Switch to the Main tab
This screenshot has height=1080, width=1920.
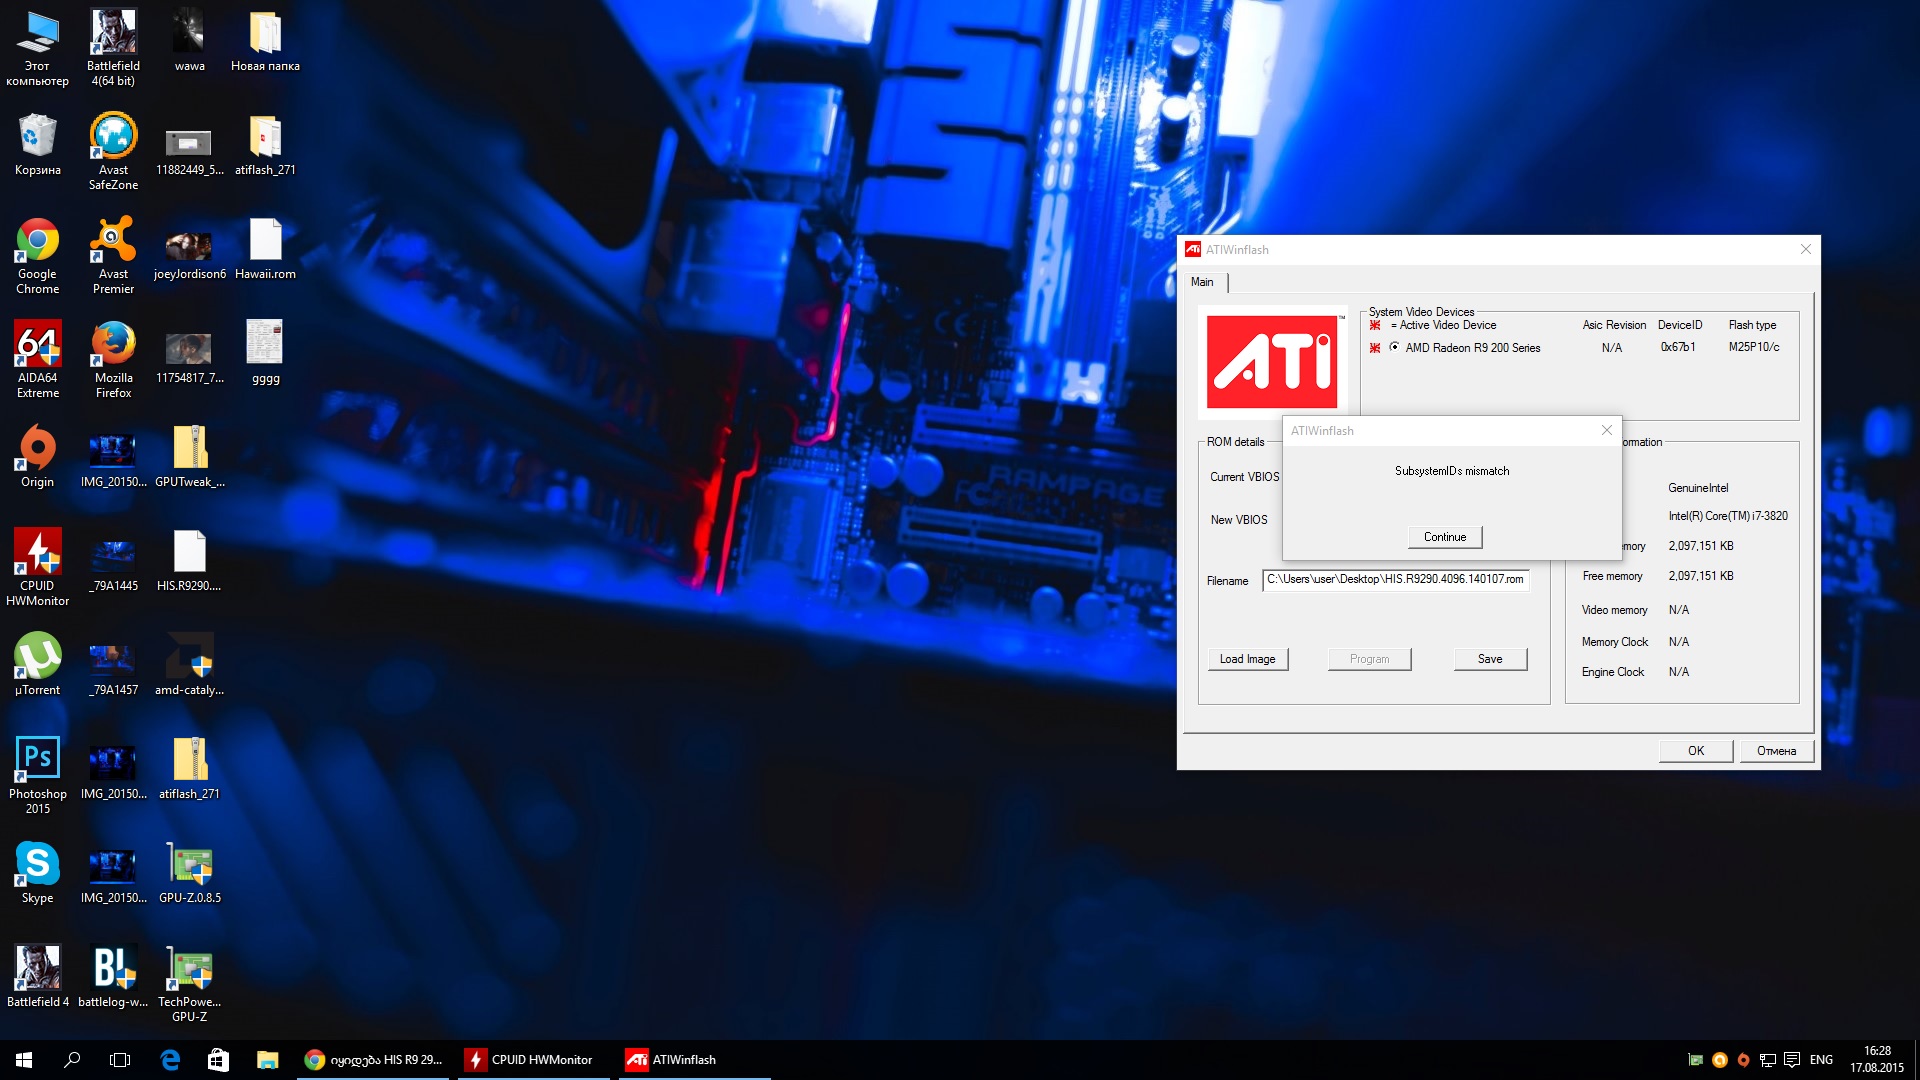pos(1202,282)
